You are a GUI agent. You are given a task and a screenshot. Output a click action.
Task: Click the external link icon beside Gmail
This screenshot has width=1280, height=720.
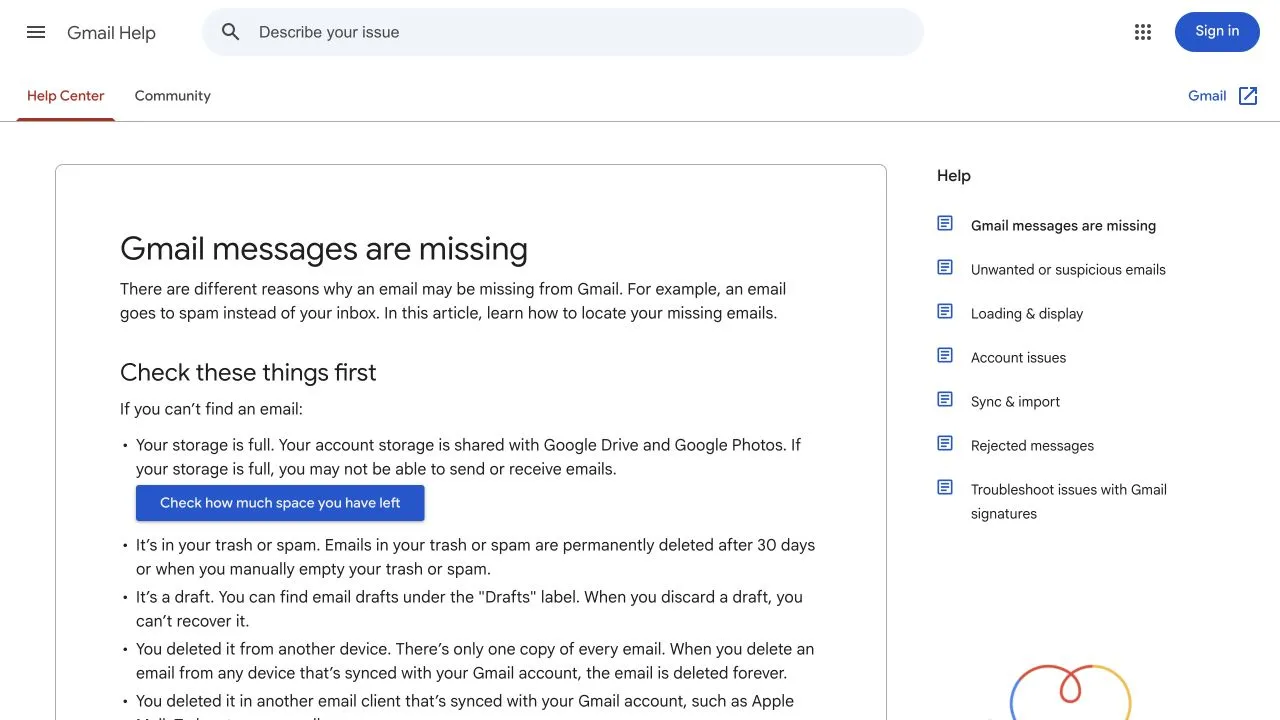(1248, 96)
